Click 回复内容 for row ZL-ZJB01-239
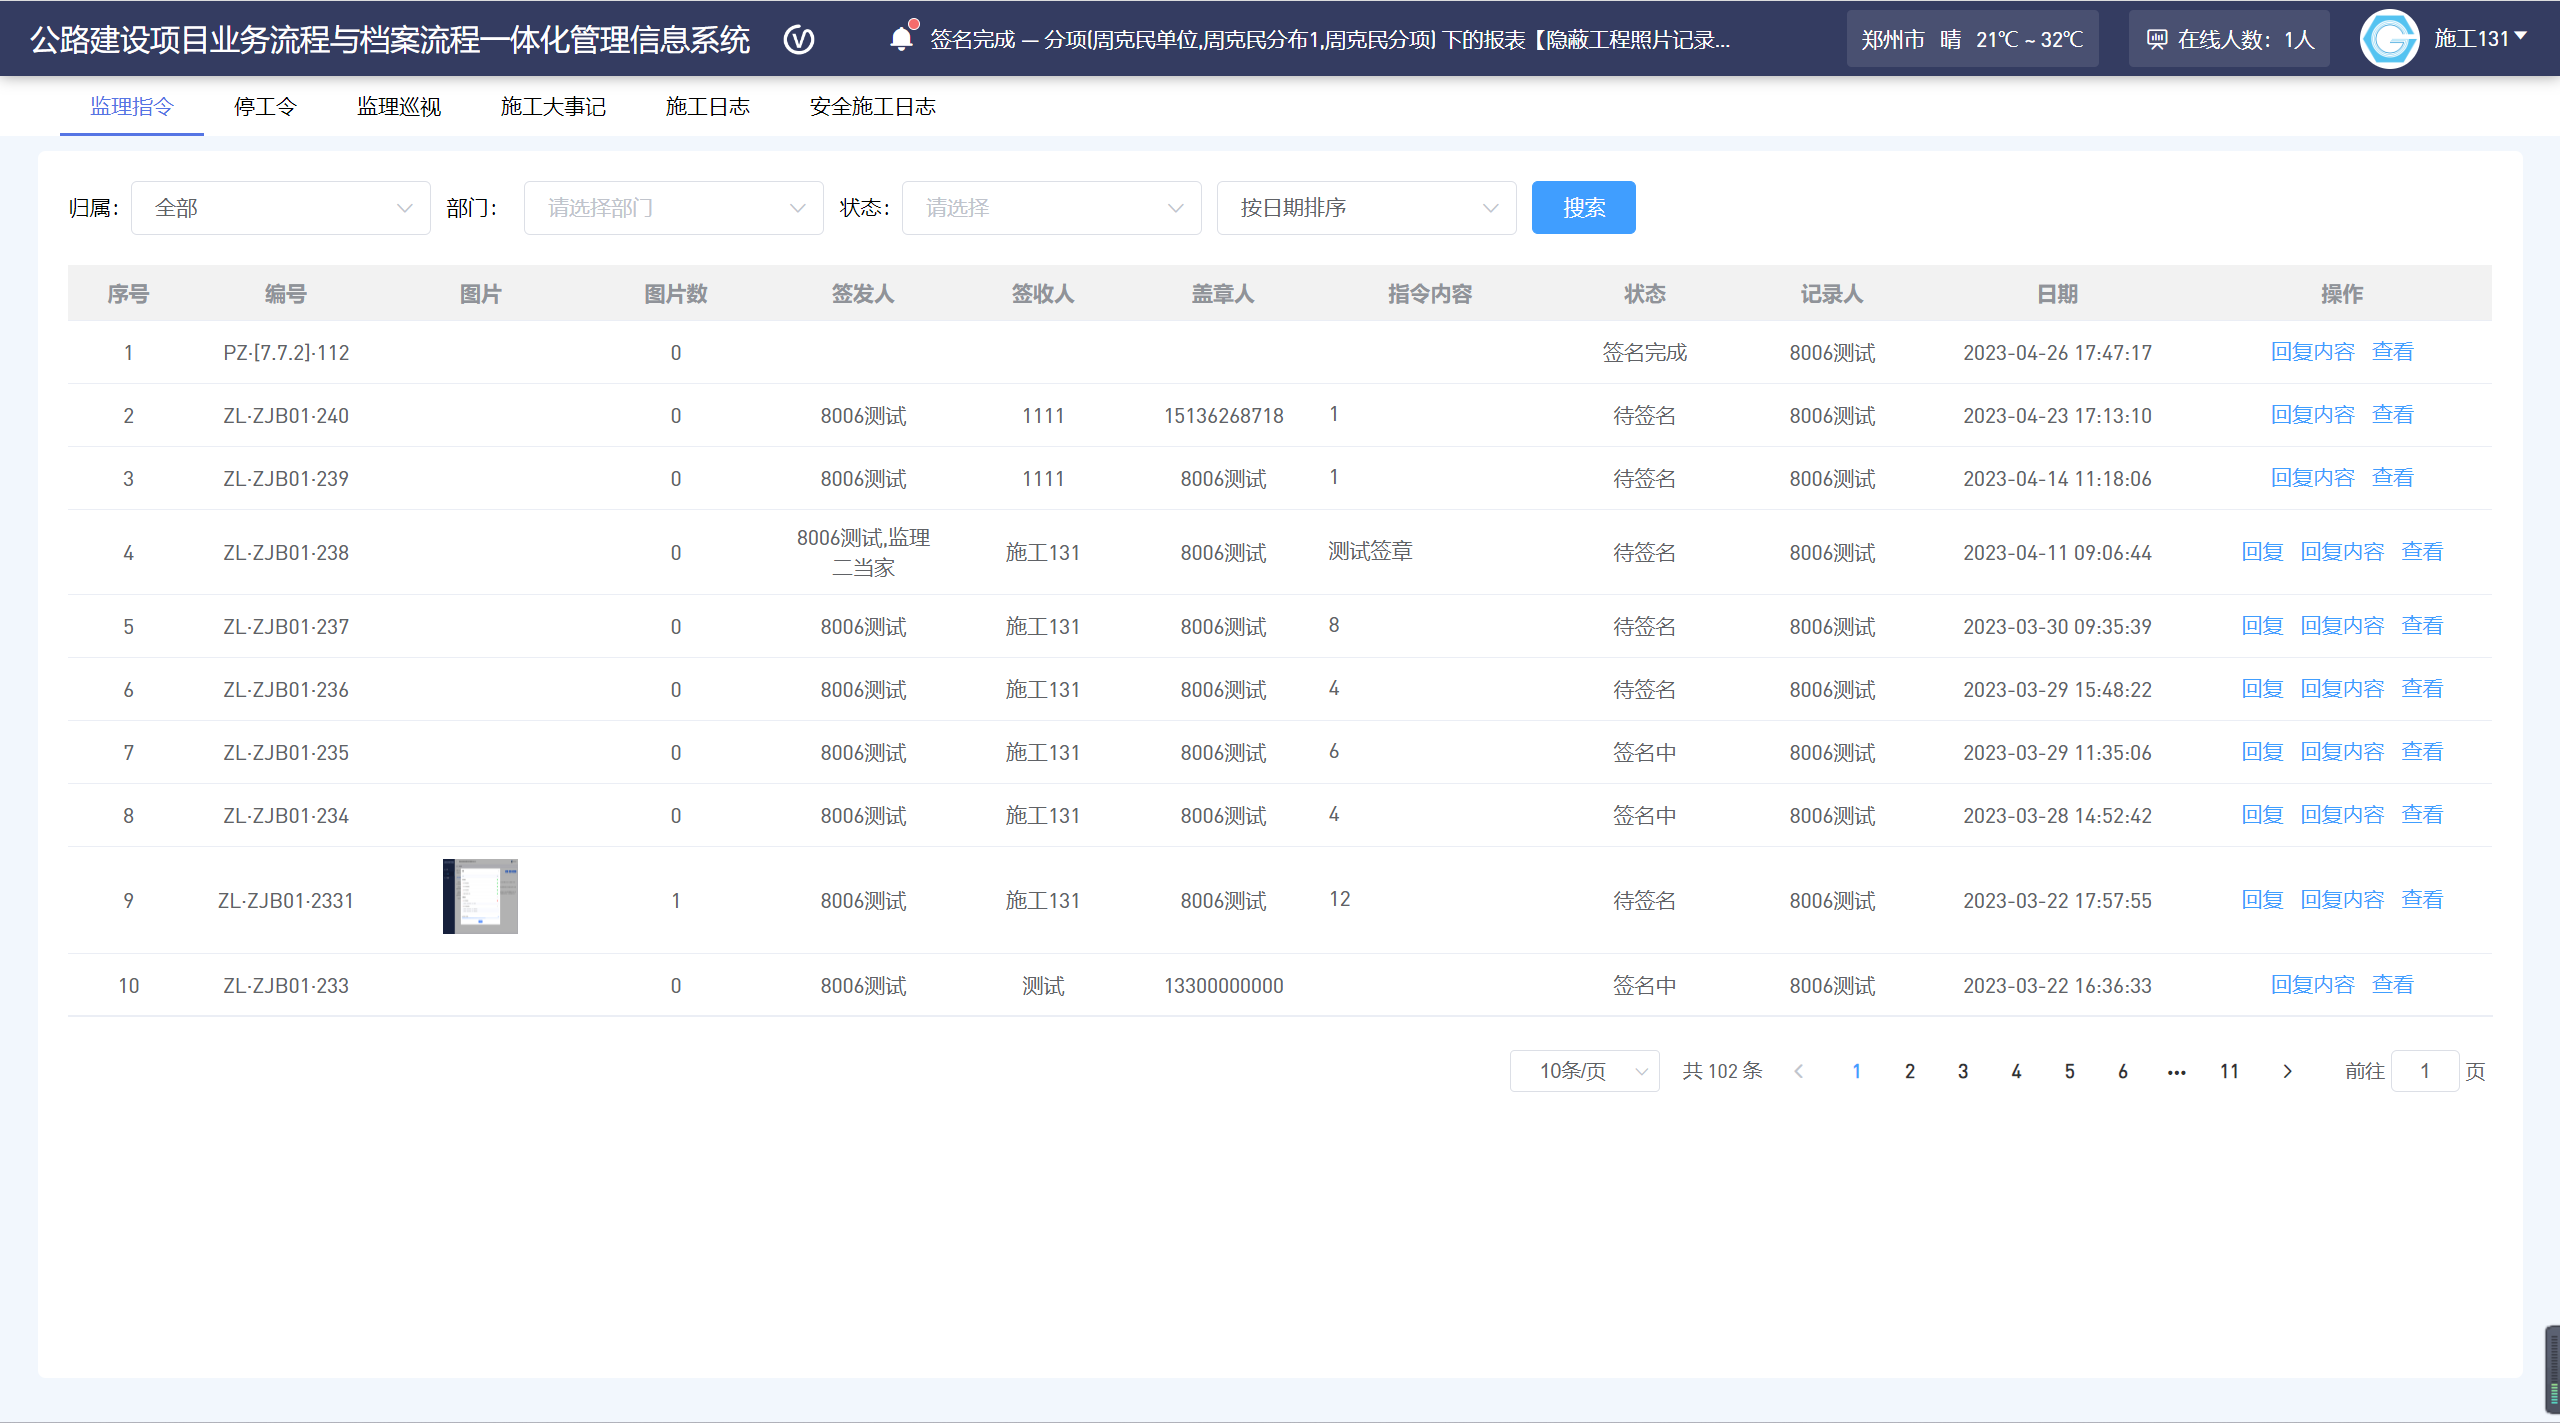This screenshot has height=1423, width=2560. (x=2313, y=478)
